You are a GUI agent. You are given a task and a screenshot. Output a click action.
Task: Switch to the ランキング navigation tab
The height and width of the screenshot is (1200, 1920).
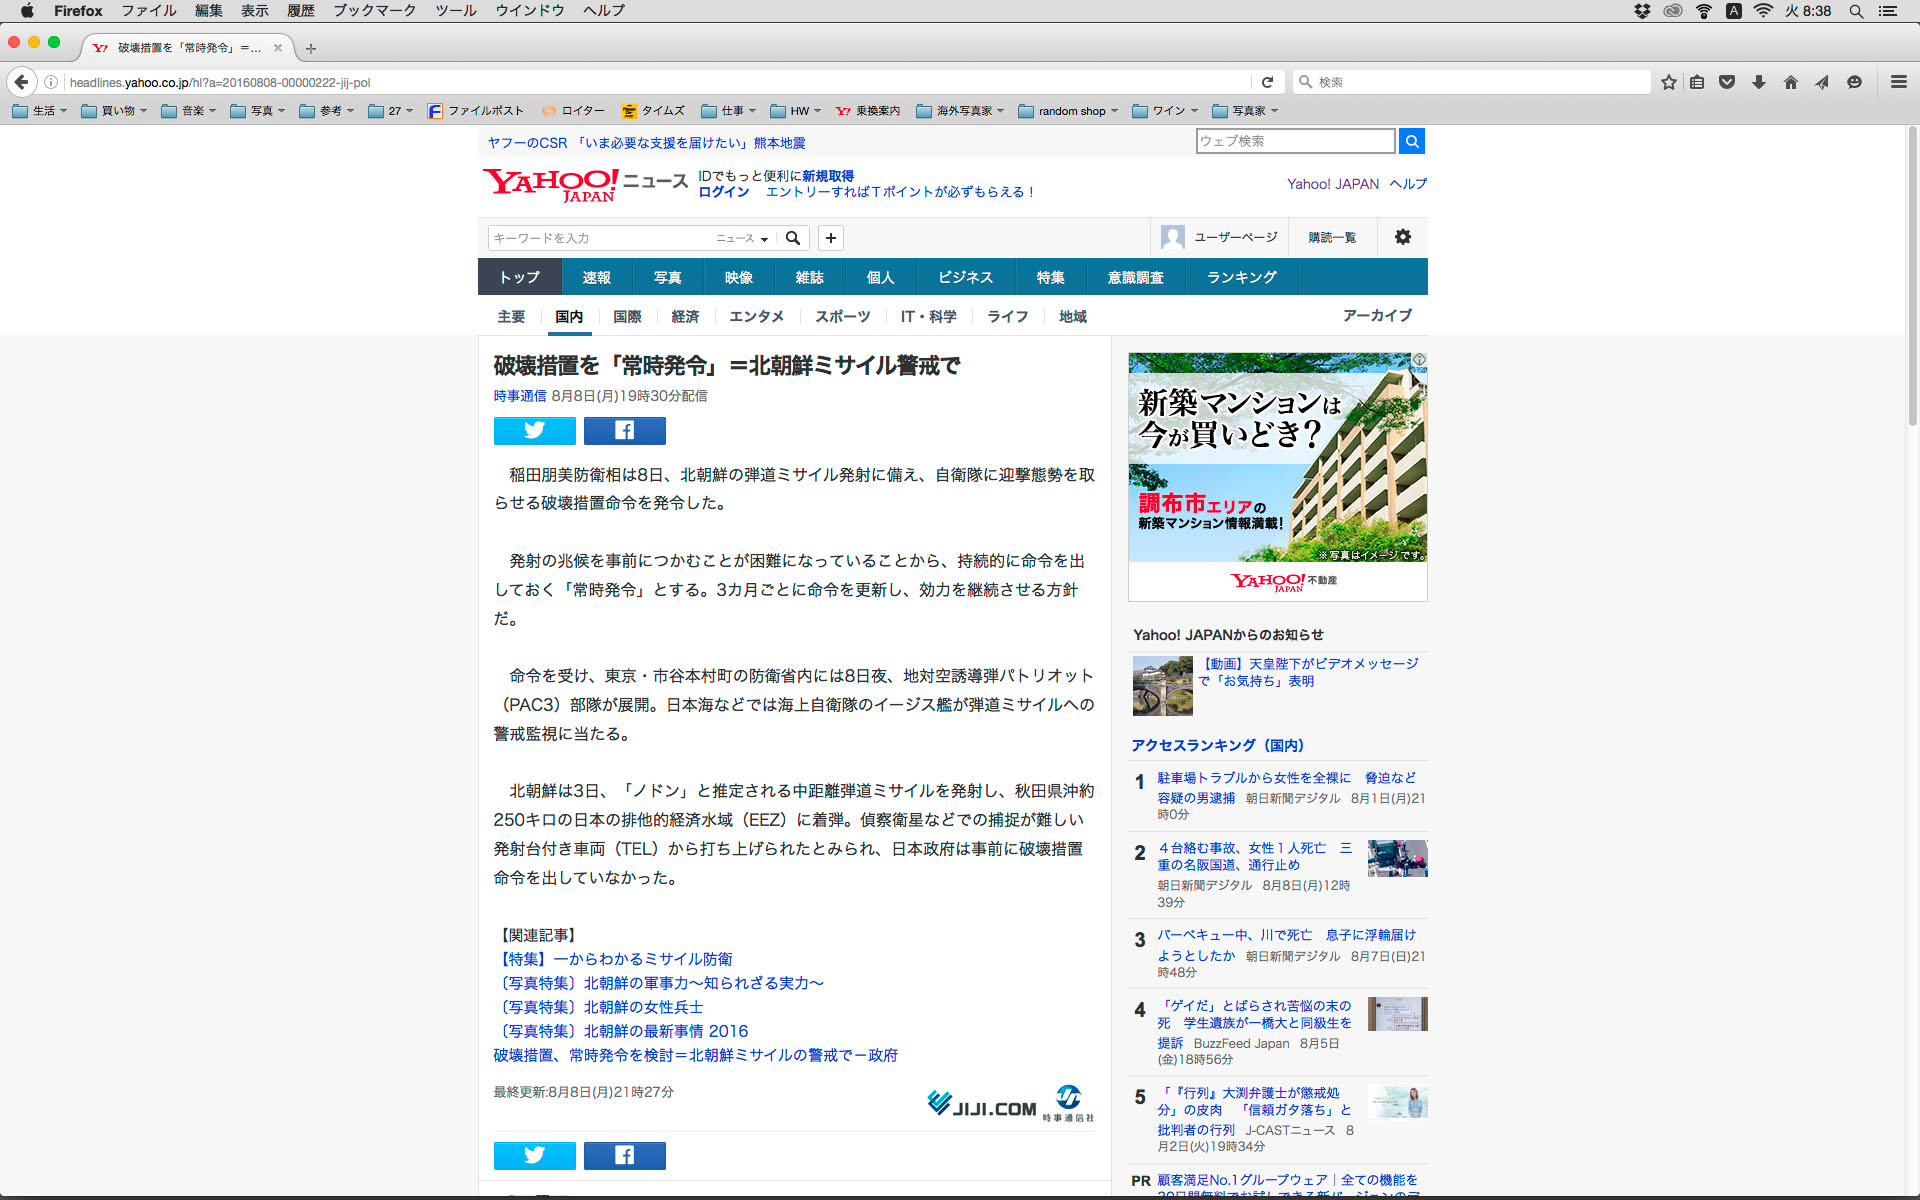click(1241, 277)
